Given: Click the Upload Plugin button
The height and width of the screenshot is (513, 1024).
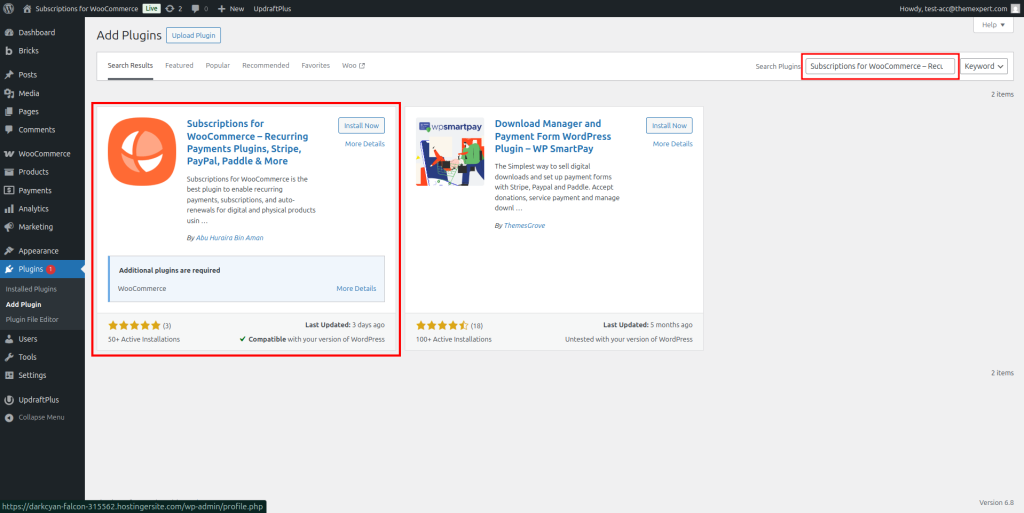Looking at the screenshot, I should click(193, 35).
